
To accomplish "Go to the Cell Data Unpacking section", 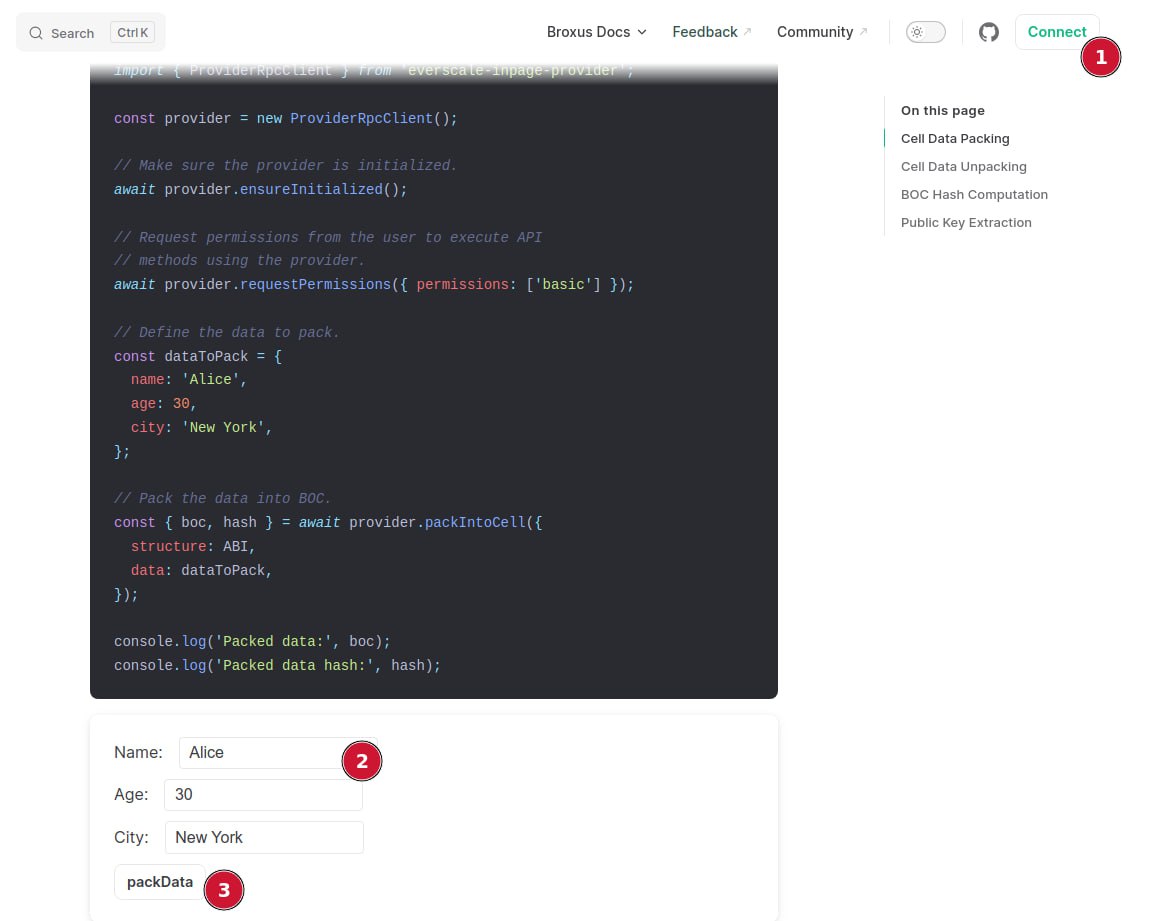I will (963, 167).
